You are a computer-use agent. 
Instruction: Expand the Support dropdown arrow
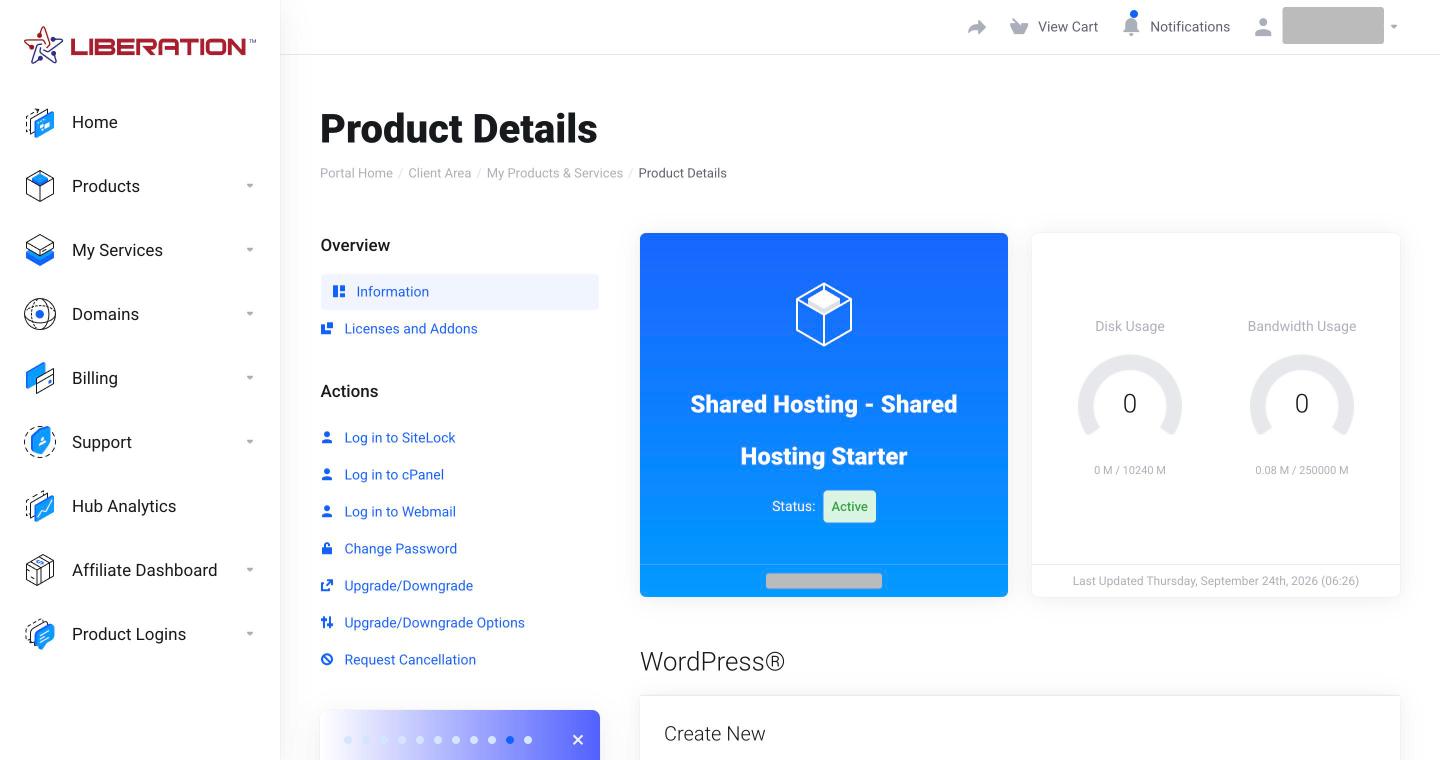pyautogui.click(x=250, y=442)
